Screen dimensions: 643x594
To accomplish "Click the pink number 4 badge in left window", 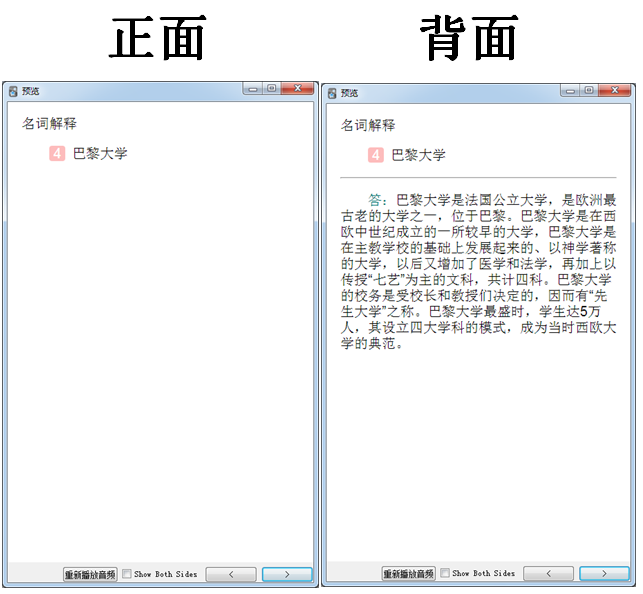I will (57, 154).
